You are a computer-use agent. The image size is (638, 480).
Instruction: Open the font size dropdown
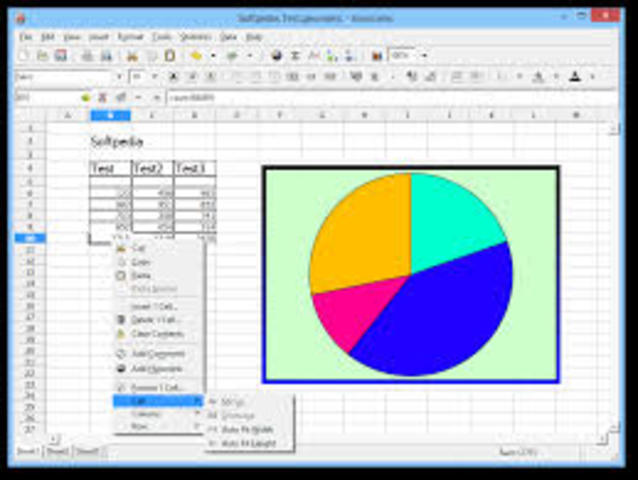(155, 76)
